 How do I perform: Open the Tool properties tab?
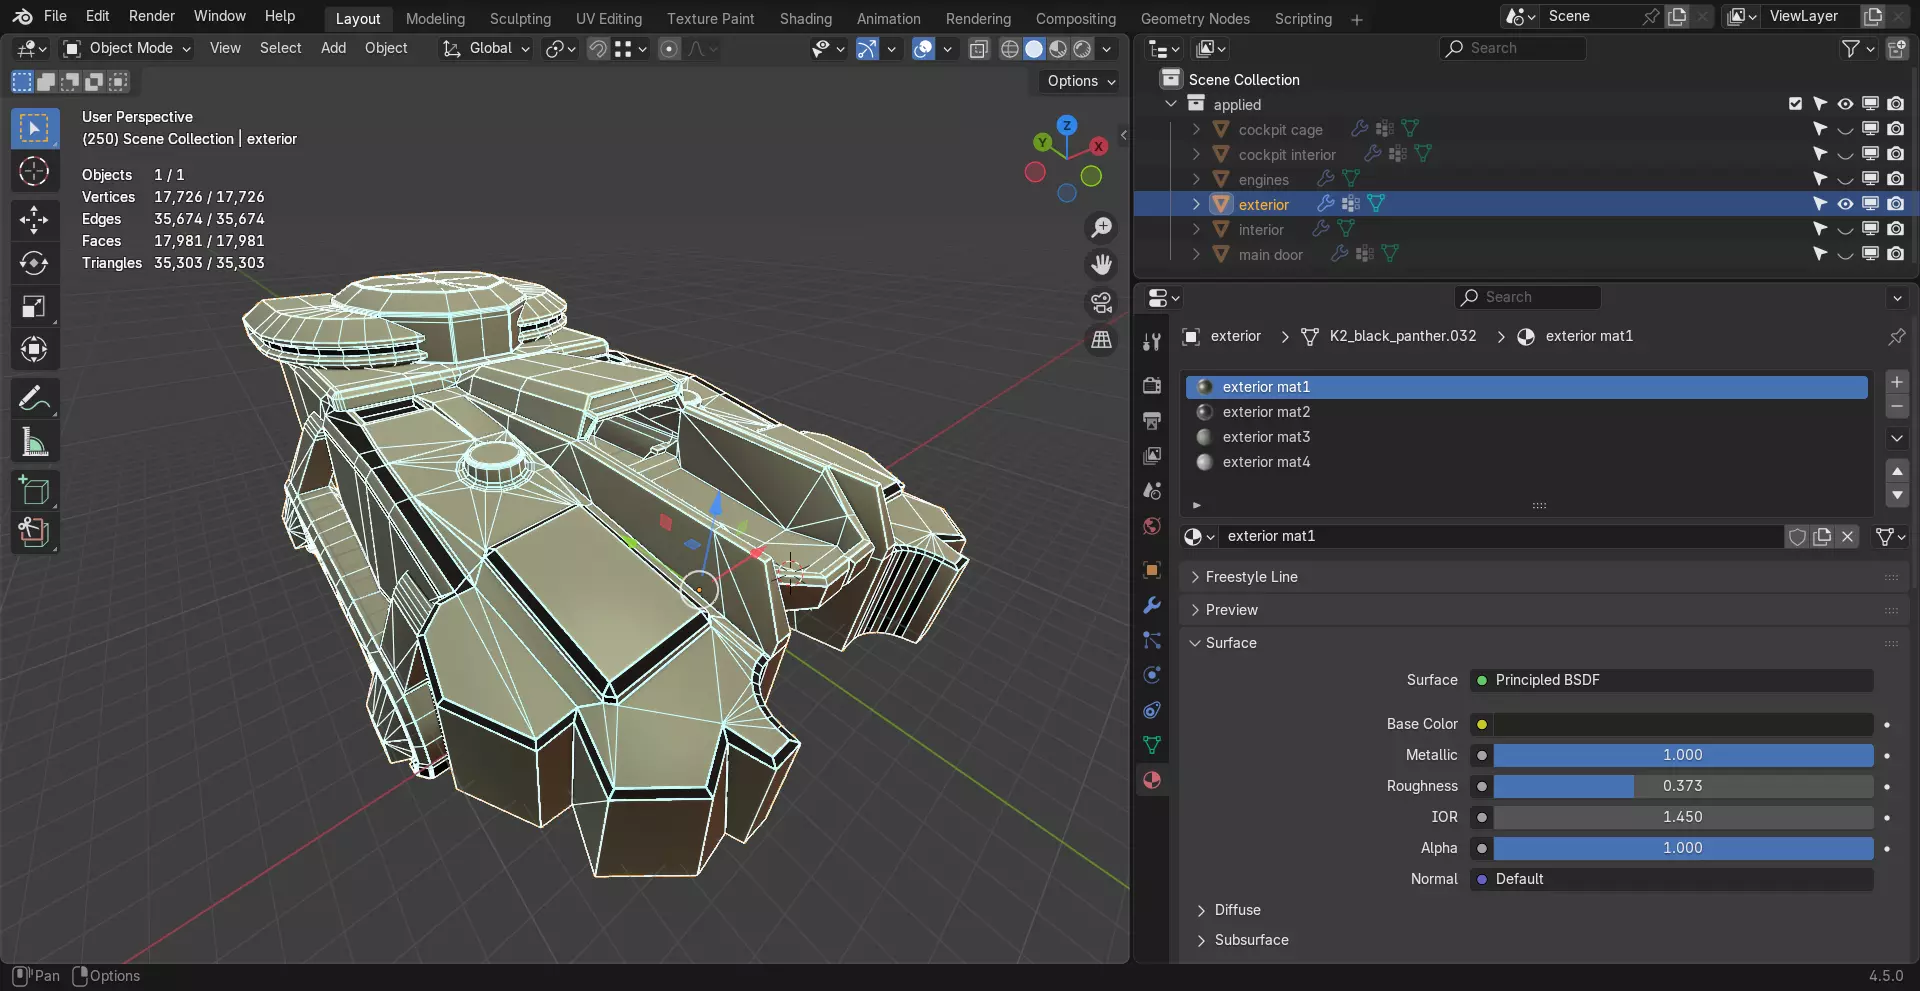pos(1152,342)
